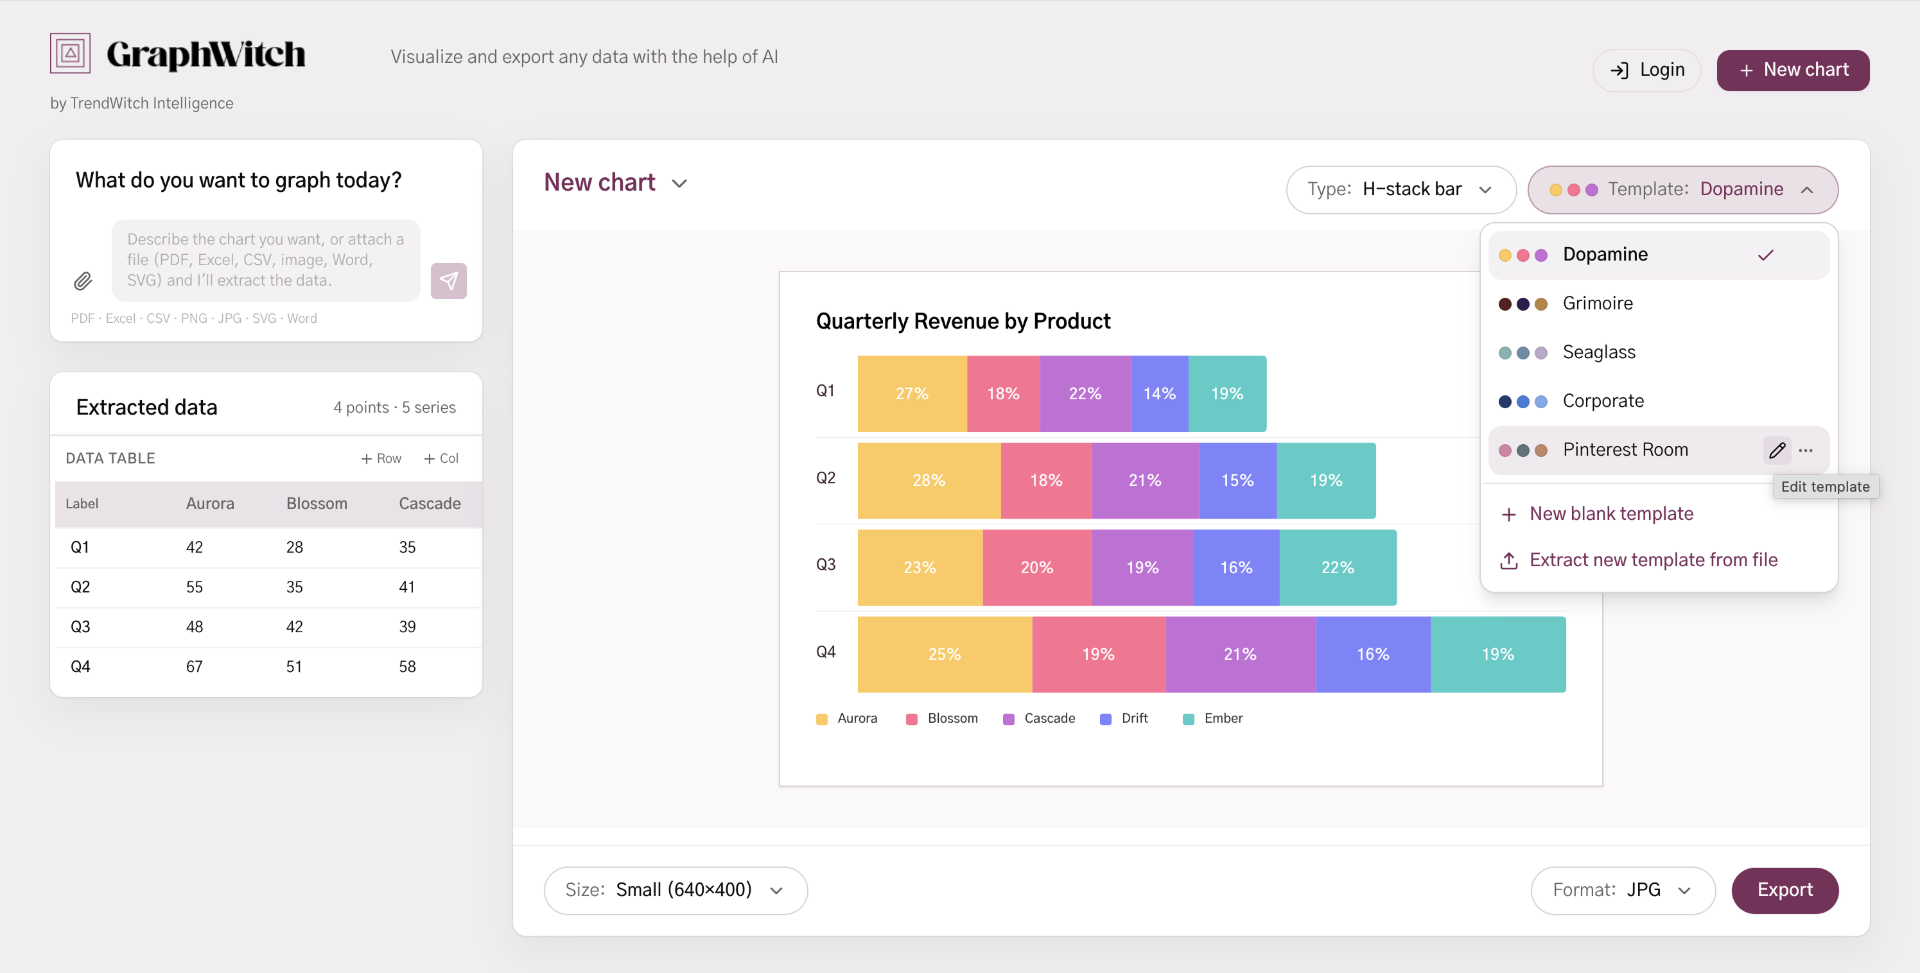Collapse the Template Dopamine dropdown

click(1683, 190)
